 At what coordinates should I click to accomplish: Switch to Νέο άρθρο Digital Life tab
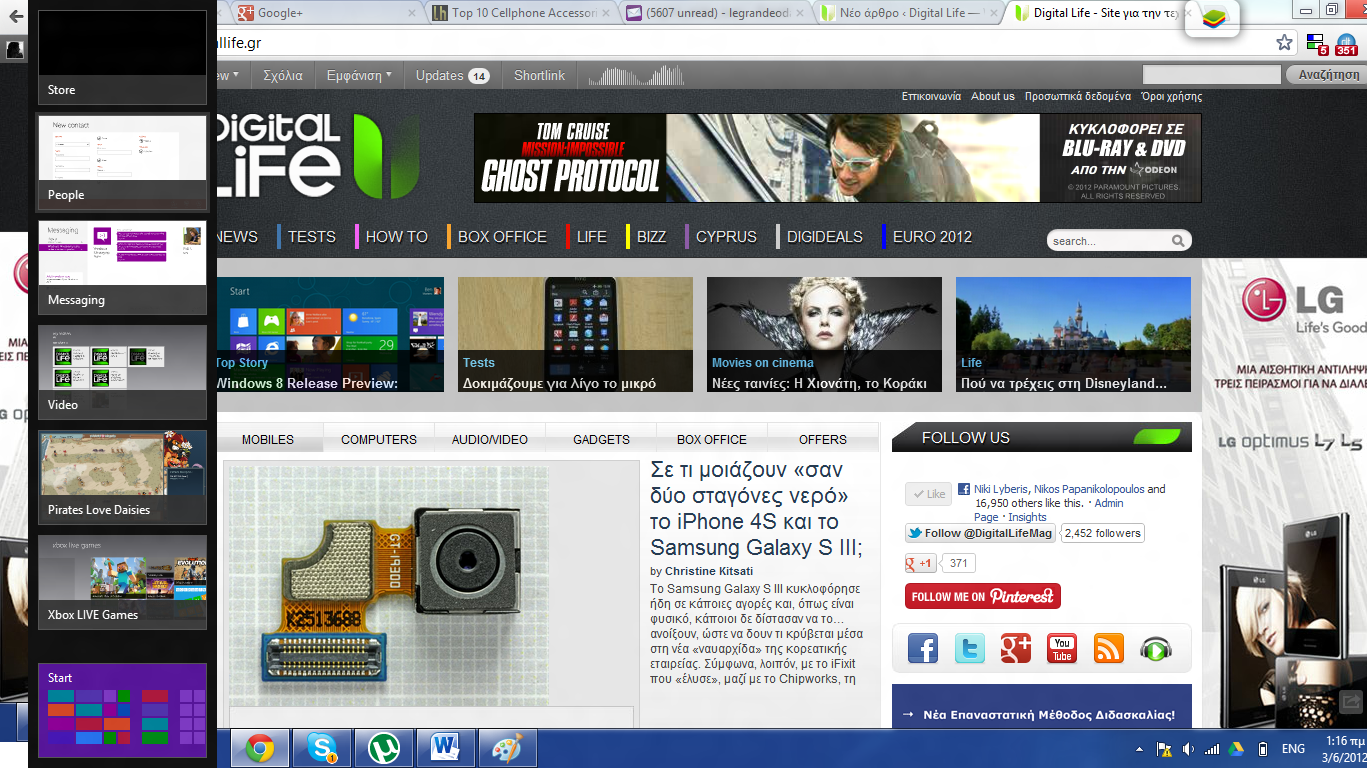910,13
